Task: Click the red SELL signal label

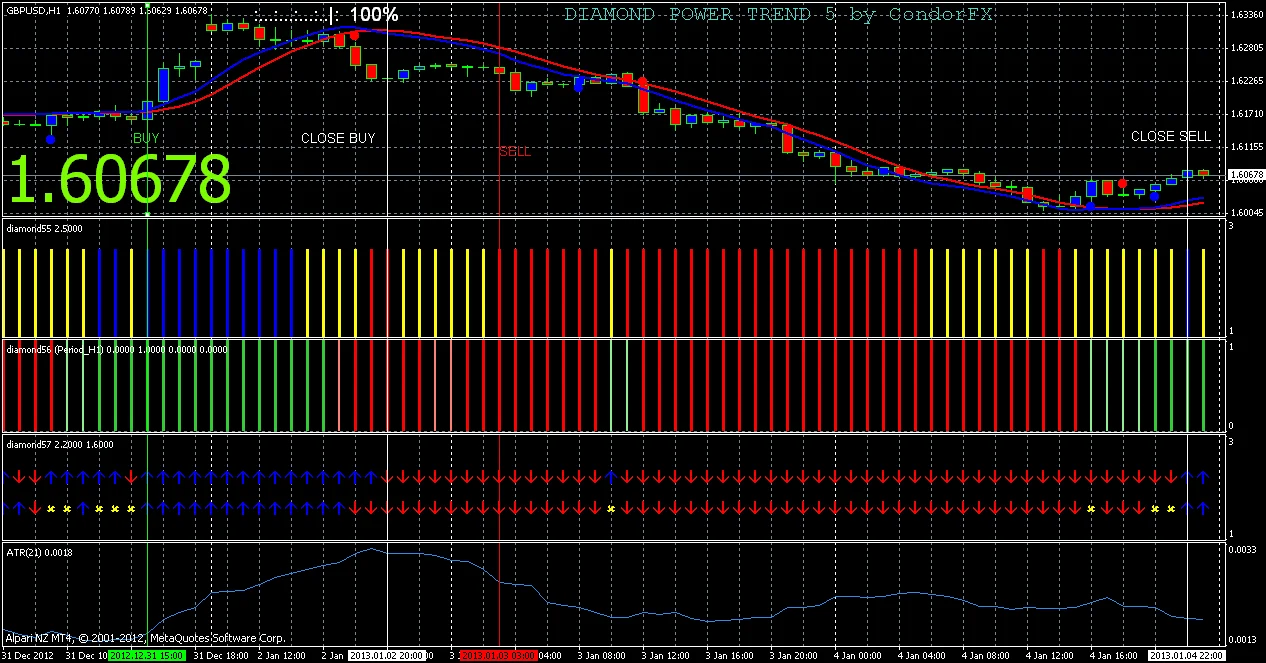Action: (515, 152)
